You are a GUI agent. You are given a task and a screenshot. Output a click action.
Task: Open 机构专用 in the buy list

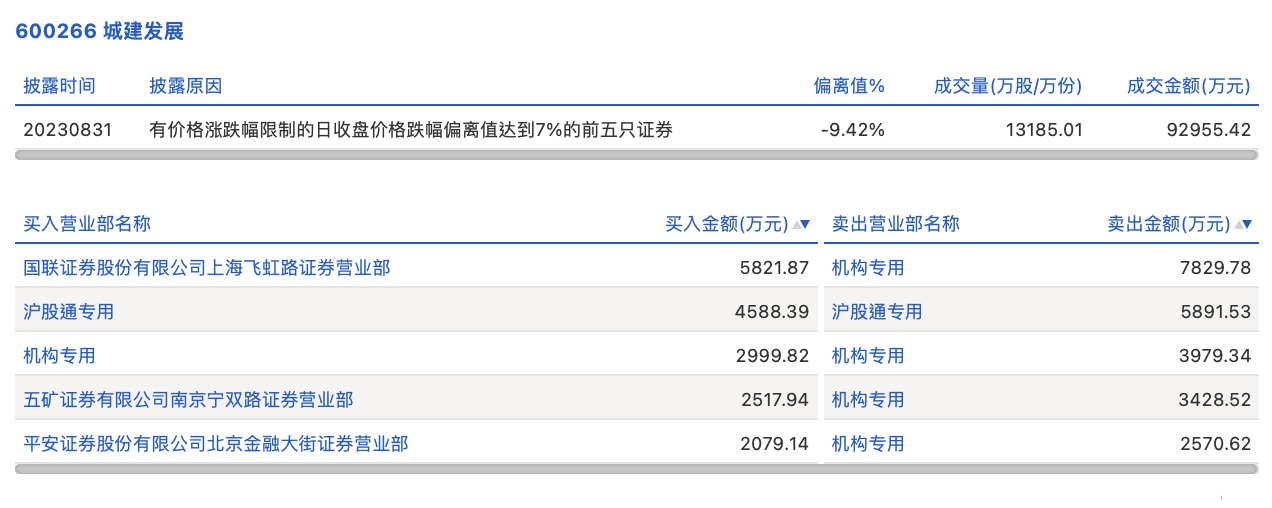[x=60, y=356]
